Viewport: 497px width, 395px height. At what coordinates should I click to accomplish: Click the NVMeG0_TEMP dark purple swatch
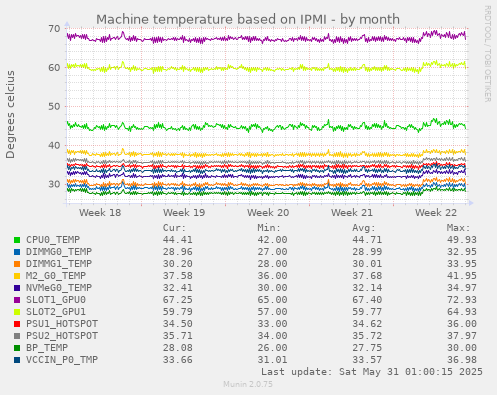click(17, 288)
